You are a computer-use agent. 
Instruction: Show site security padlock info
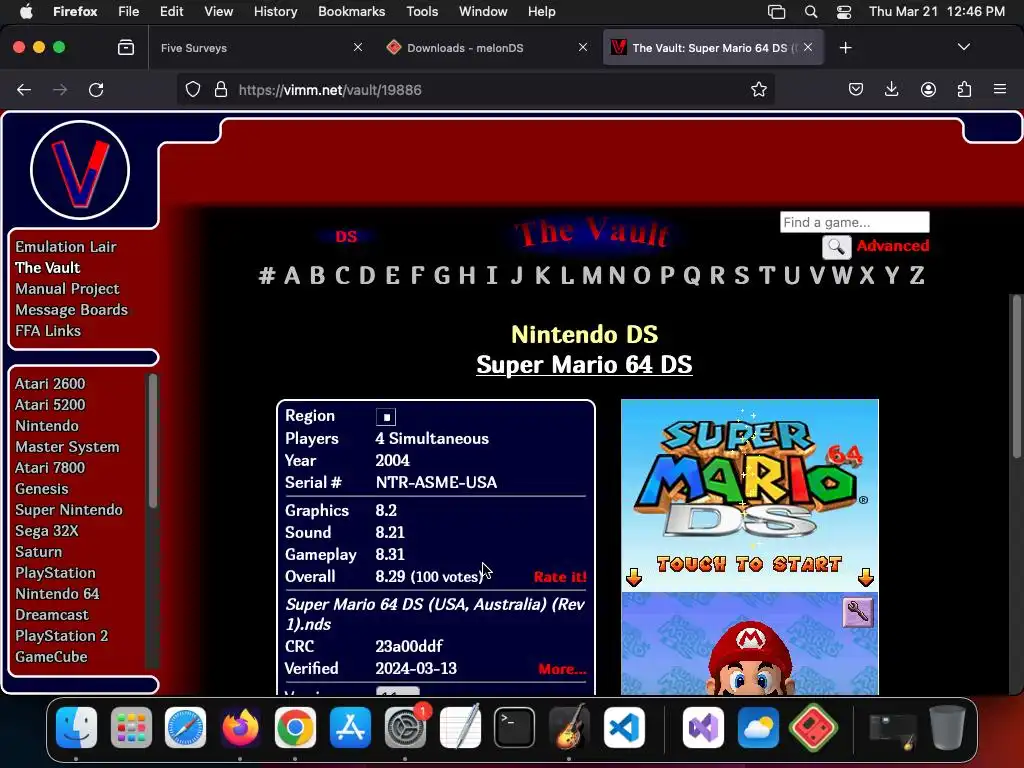point(221,89)
